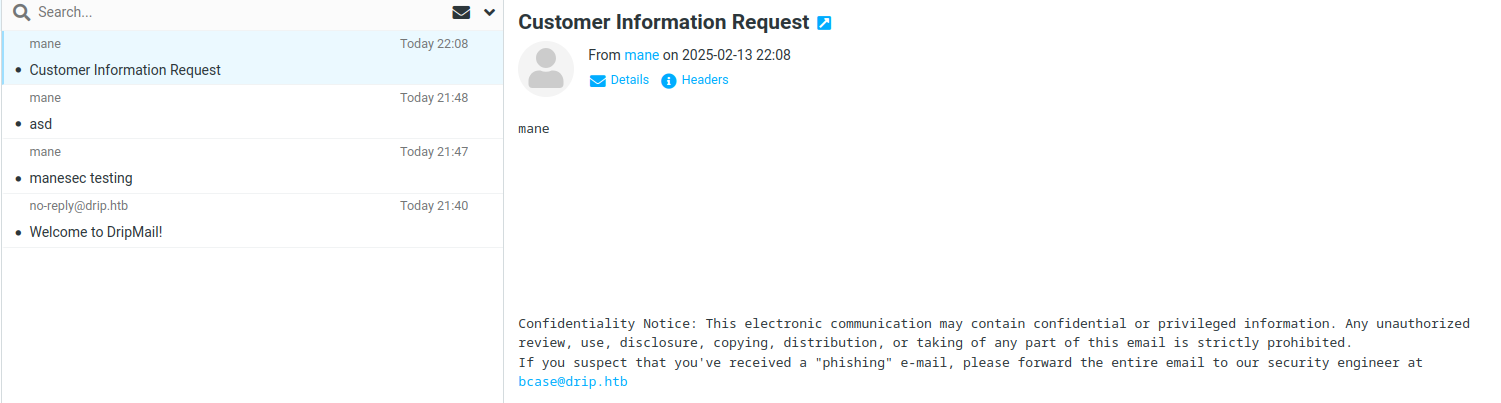Toggle unread dot on manesec testing message
The height and width of the screenshot is (403, 1501).
(x=18, y=179)
